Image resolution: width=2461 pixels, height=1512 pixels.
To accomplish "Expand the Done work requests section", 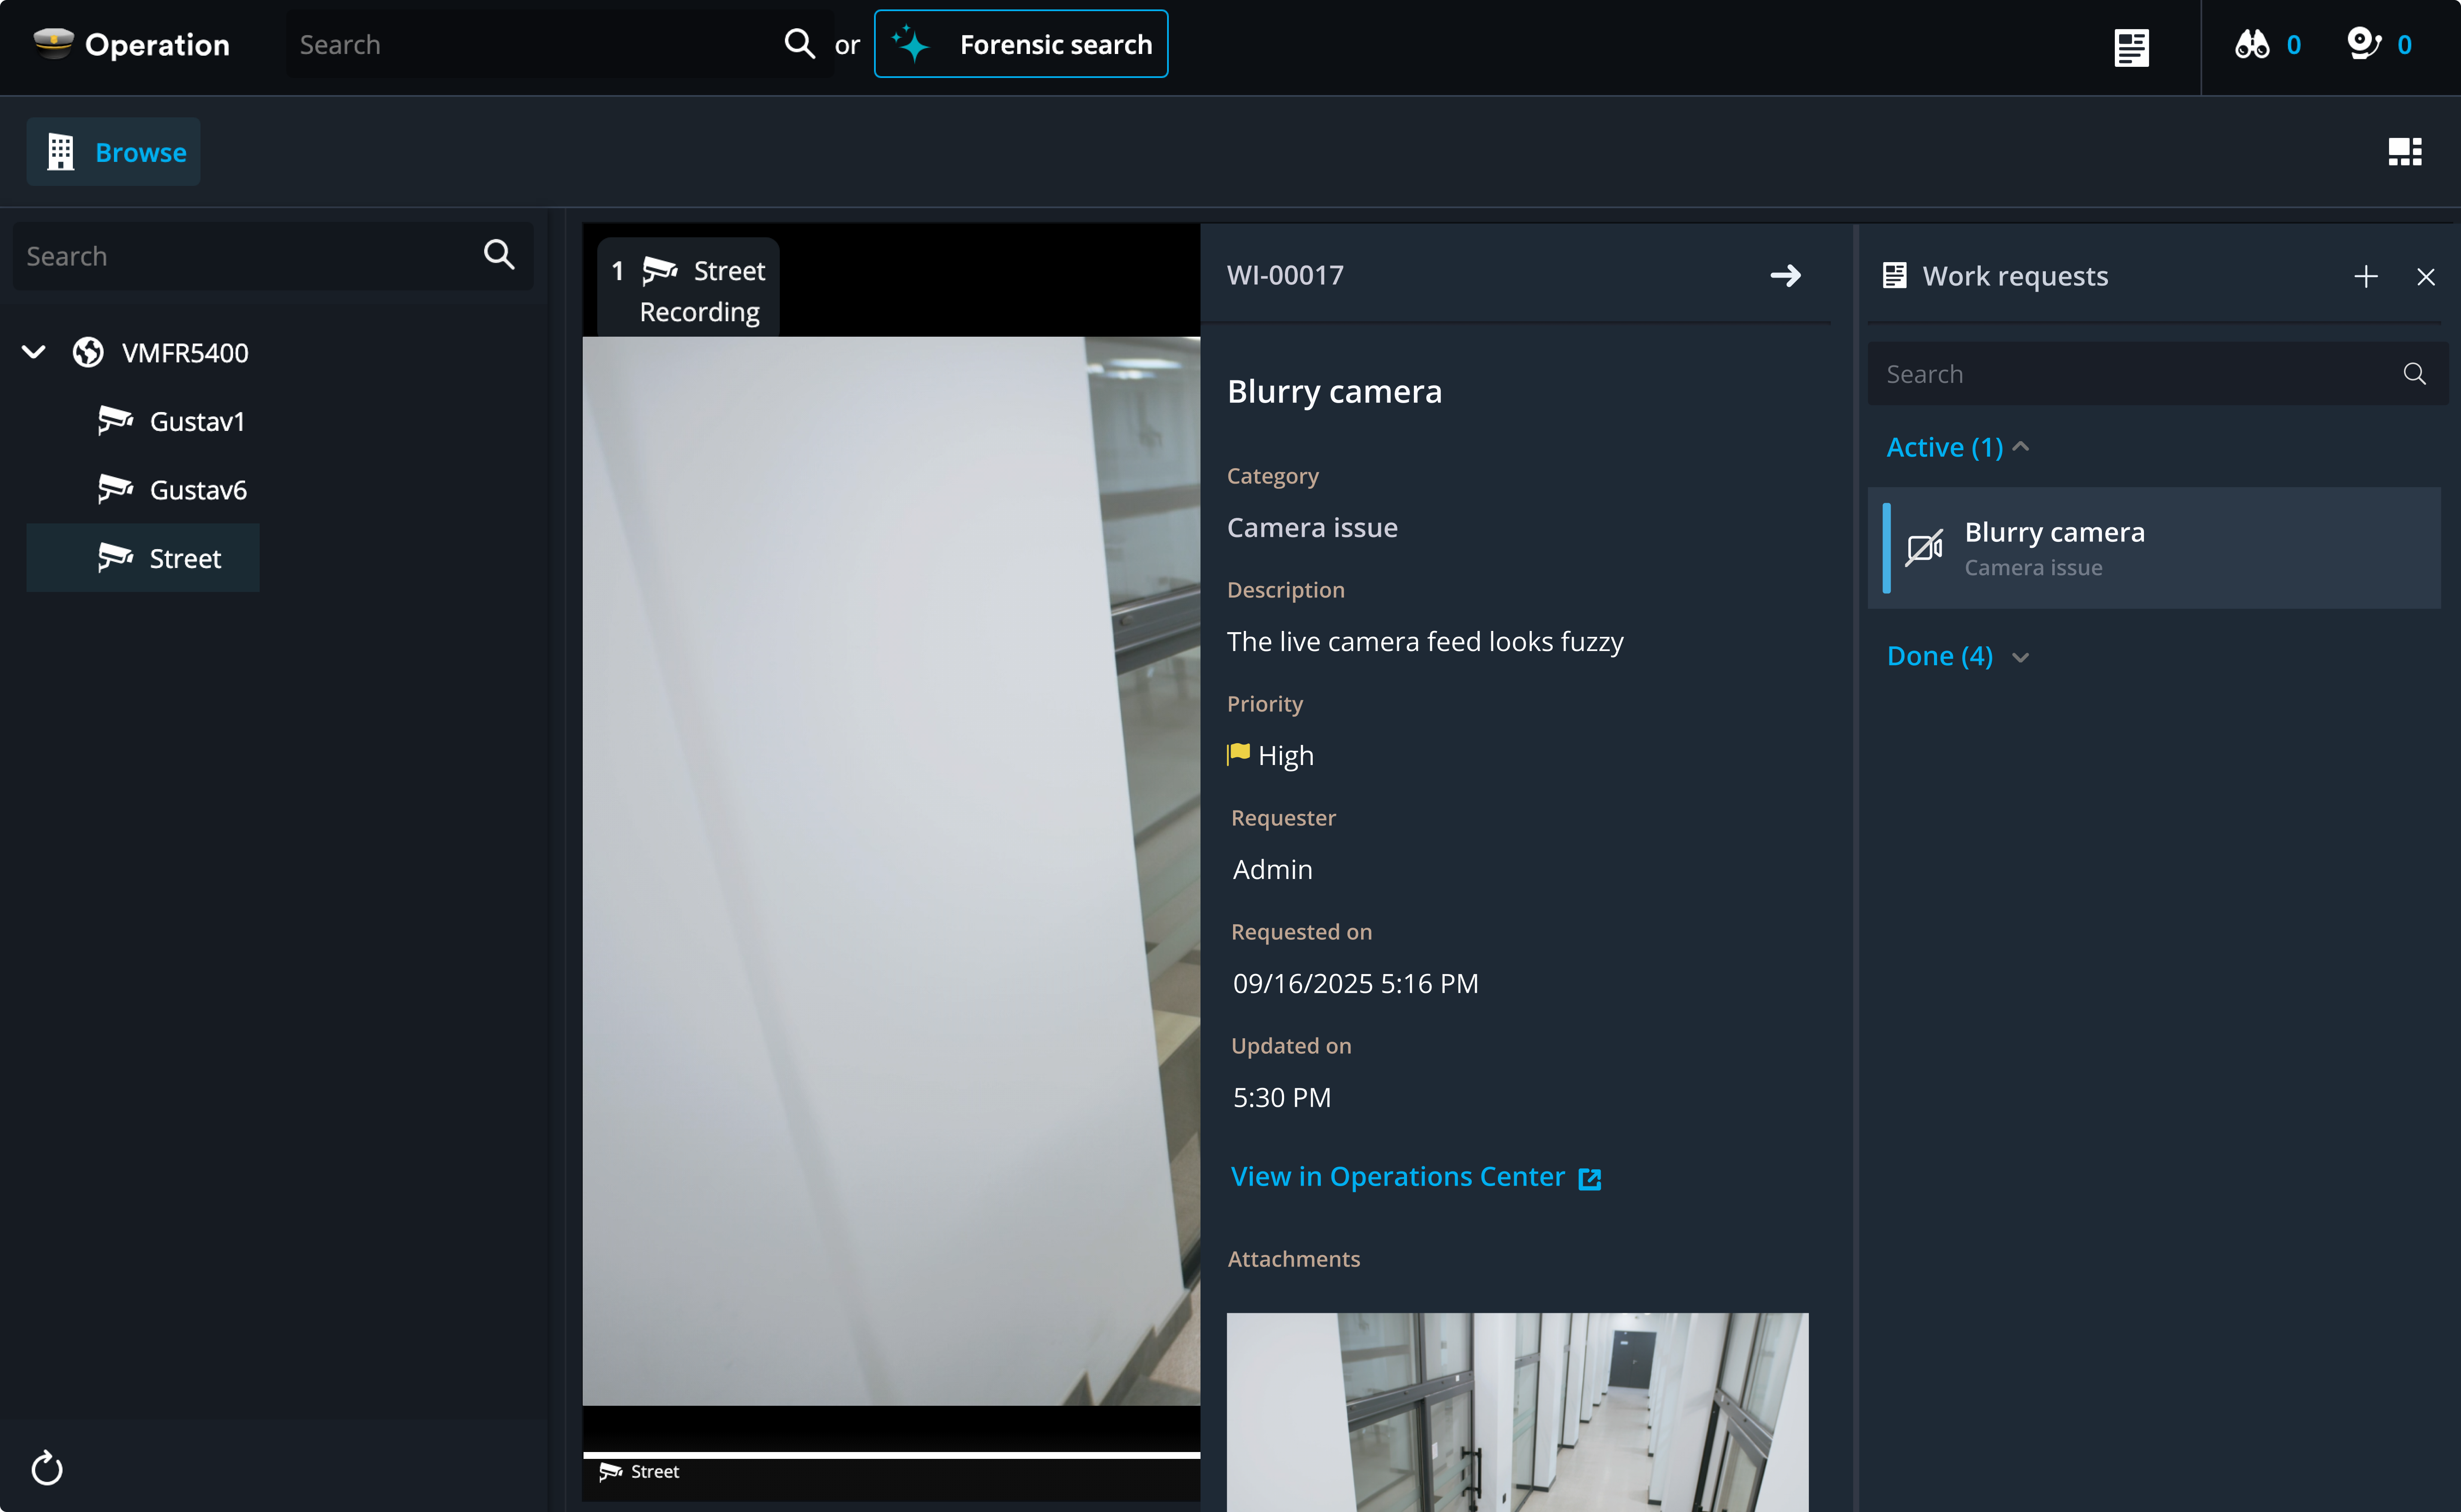I will pos(2022,657).
